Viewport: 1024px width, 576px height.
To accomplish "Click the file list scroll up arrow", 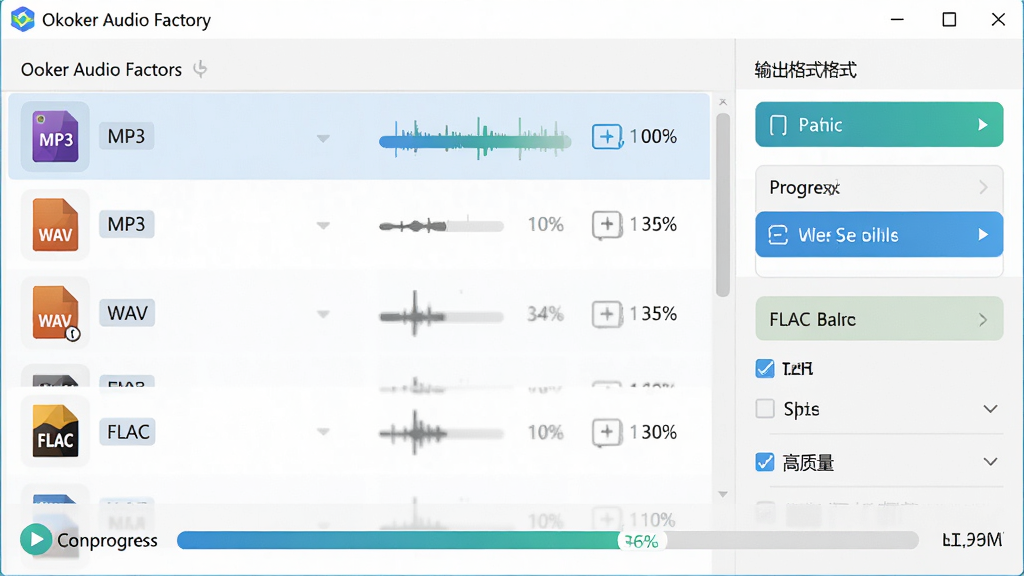I will [722, 103].
